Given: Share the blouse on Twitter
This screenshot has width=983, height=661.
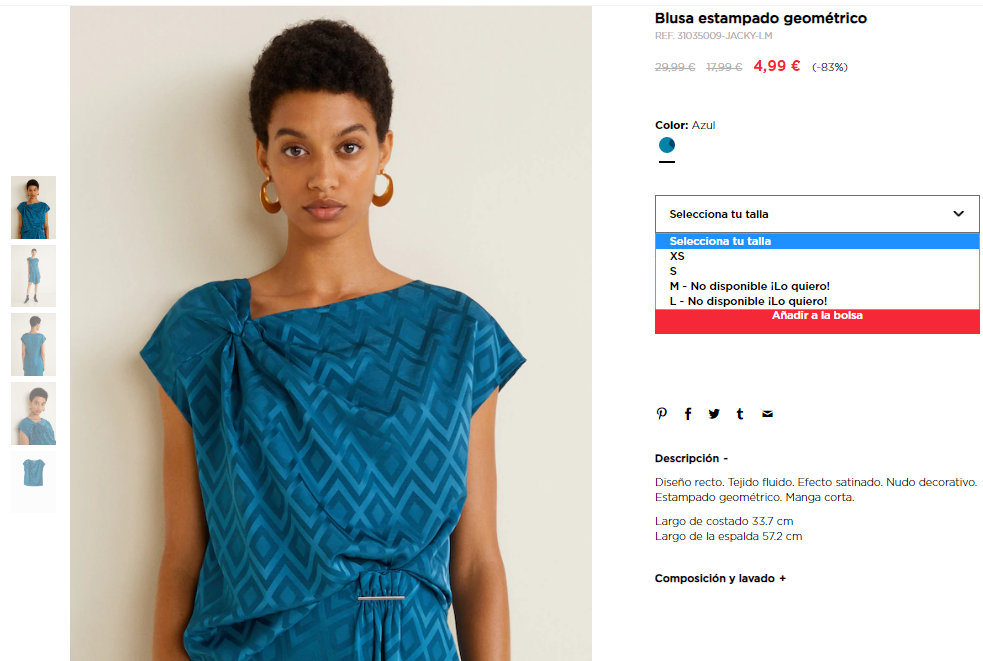Looking at the screenshot, I should 714,413.
